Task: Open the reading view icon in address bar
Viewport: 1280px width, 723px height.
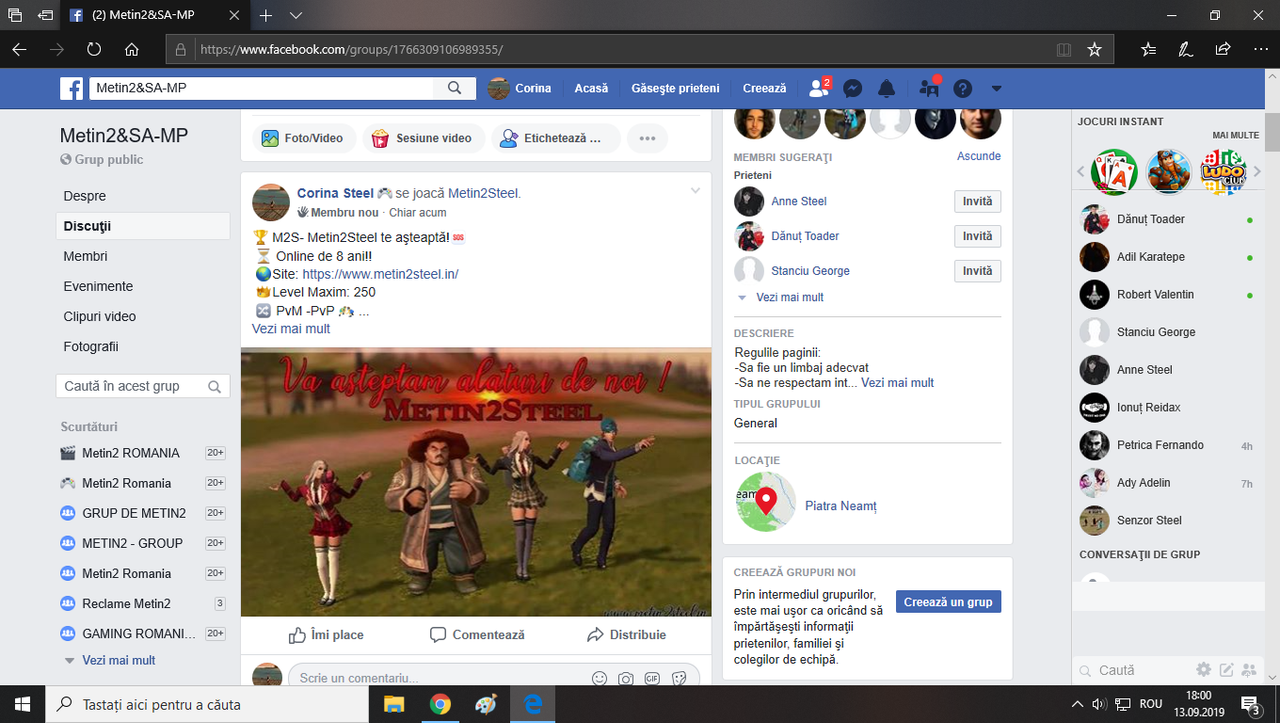Action: tap(1064, 49)
